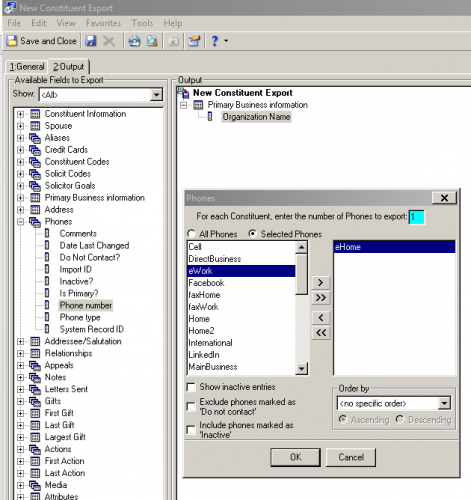Click the Properties toolbar icon next to Help
This screenshot has width=471, height=500.
coord(194,41)
